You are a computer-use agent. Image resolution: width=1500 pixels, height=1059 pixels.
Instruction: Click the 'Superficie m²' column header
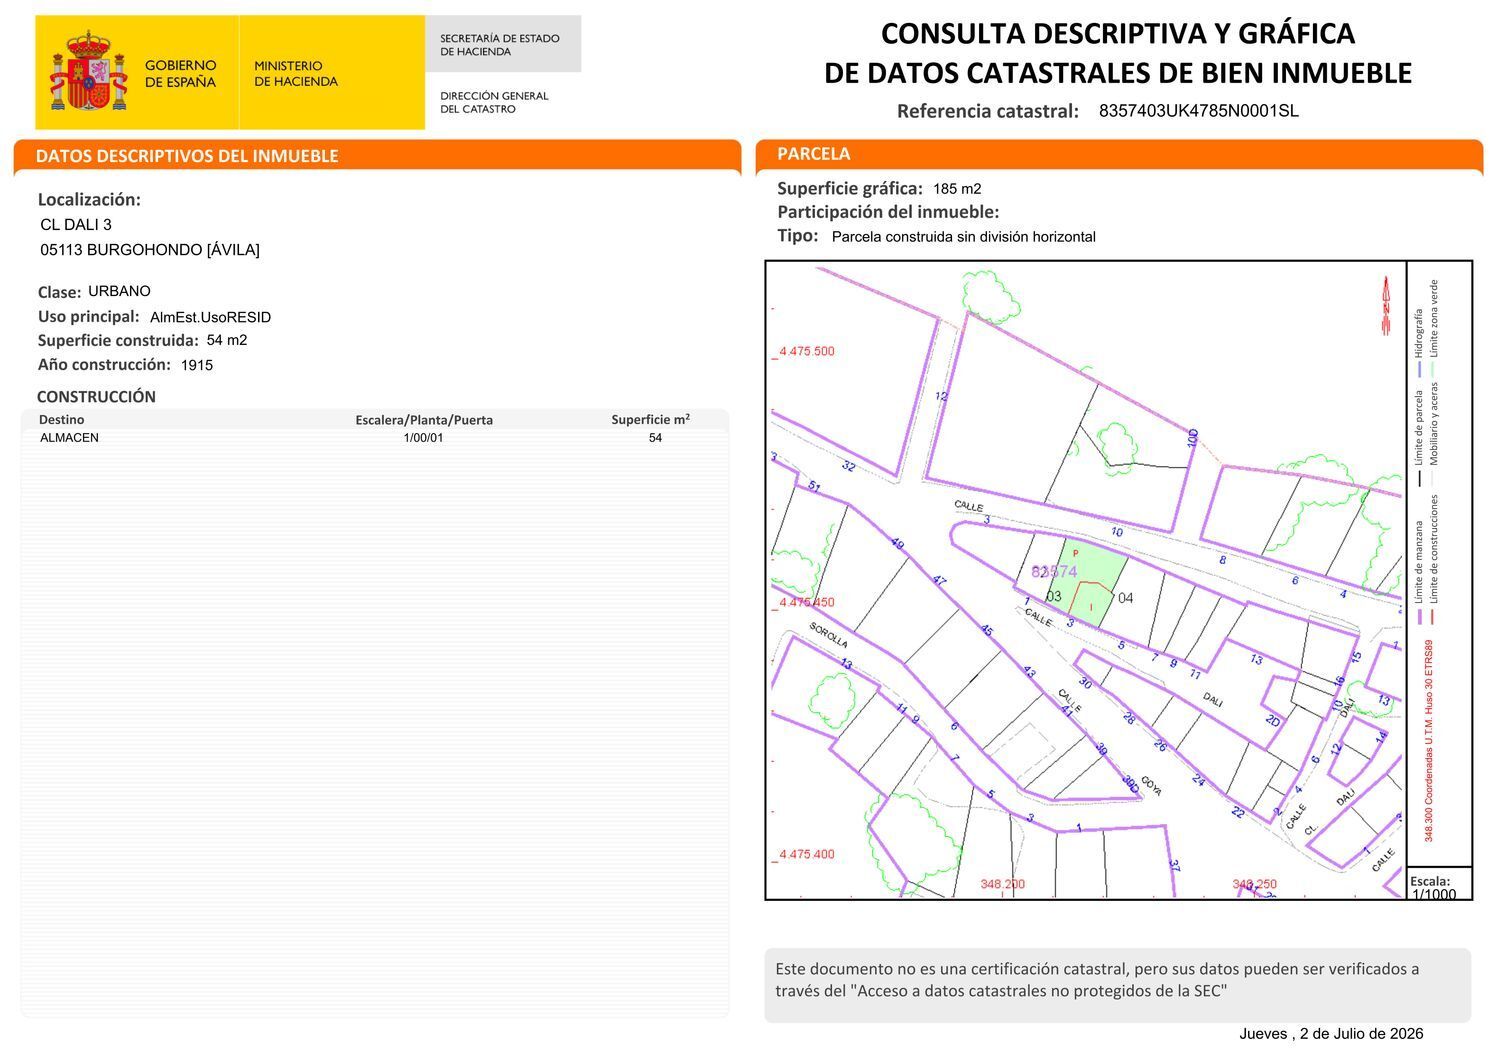click(651, 420)
